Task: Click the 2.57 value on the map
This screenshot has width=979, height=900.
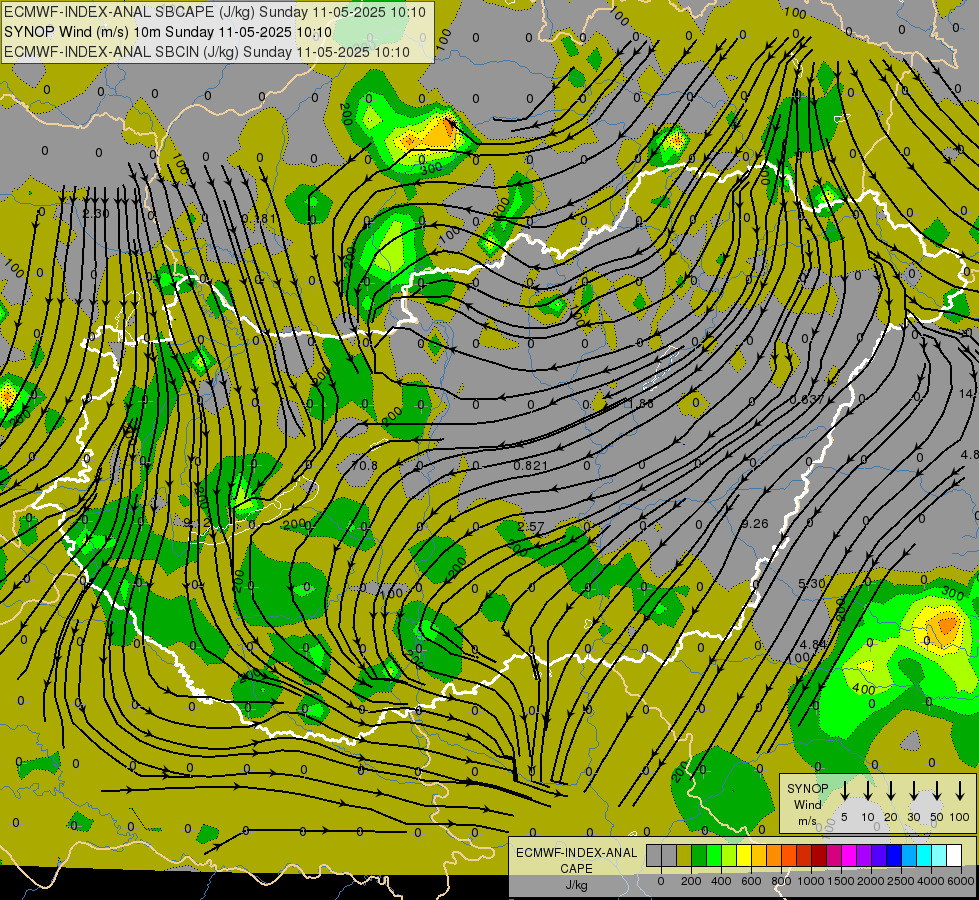Action: [x=531, y=527]
